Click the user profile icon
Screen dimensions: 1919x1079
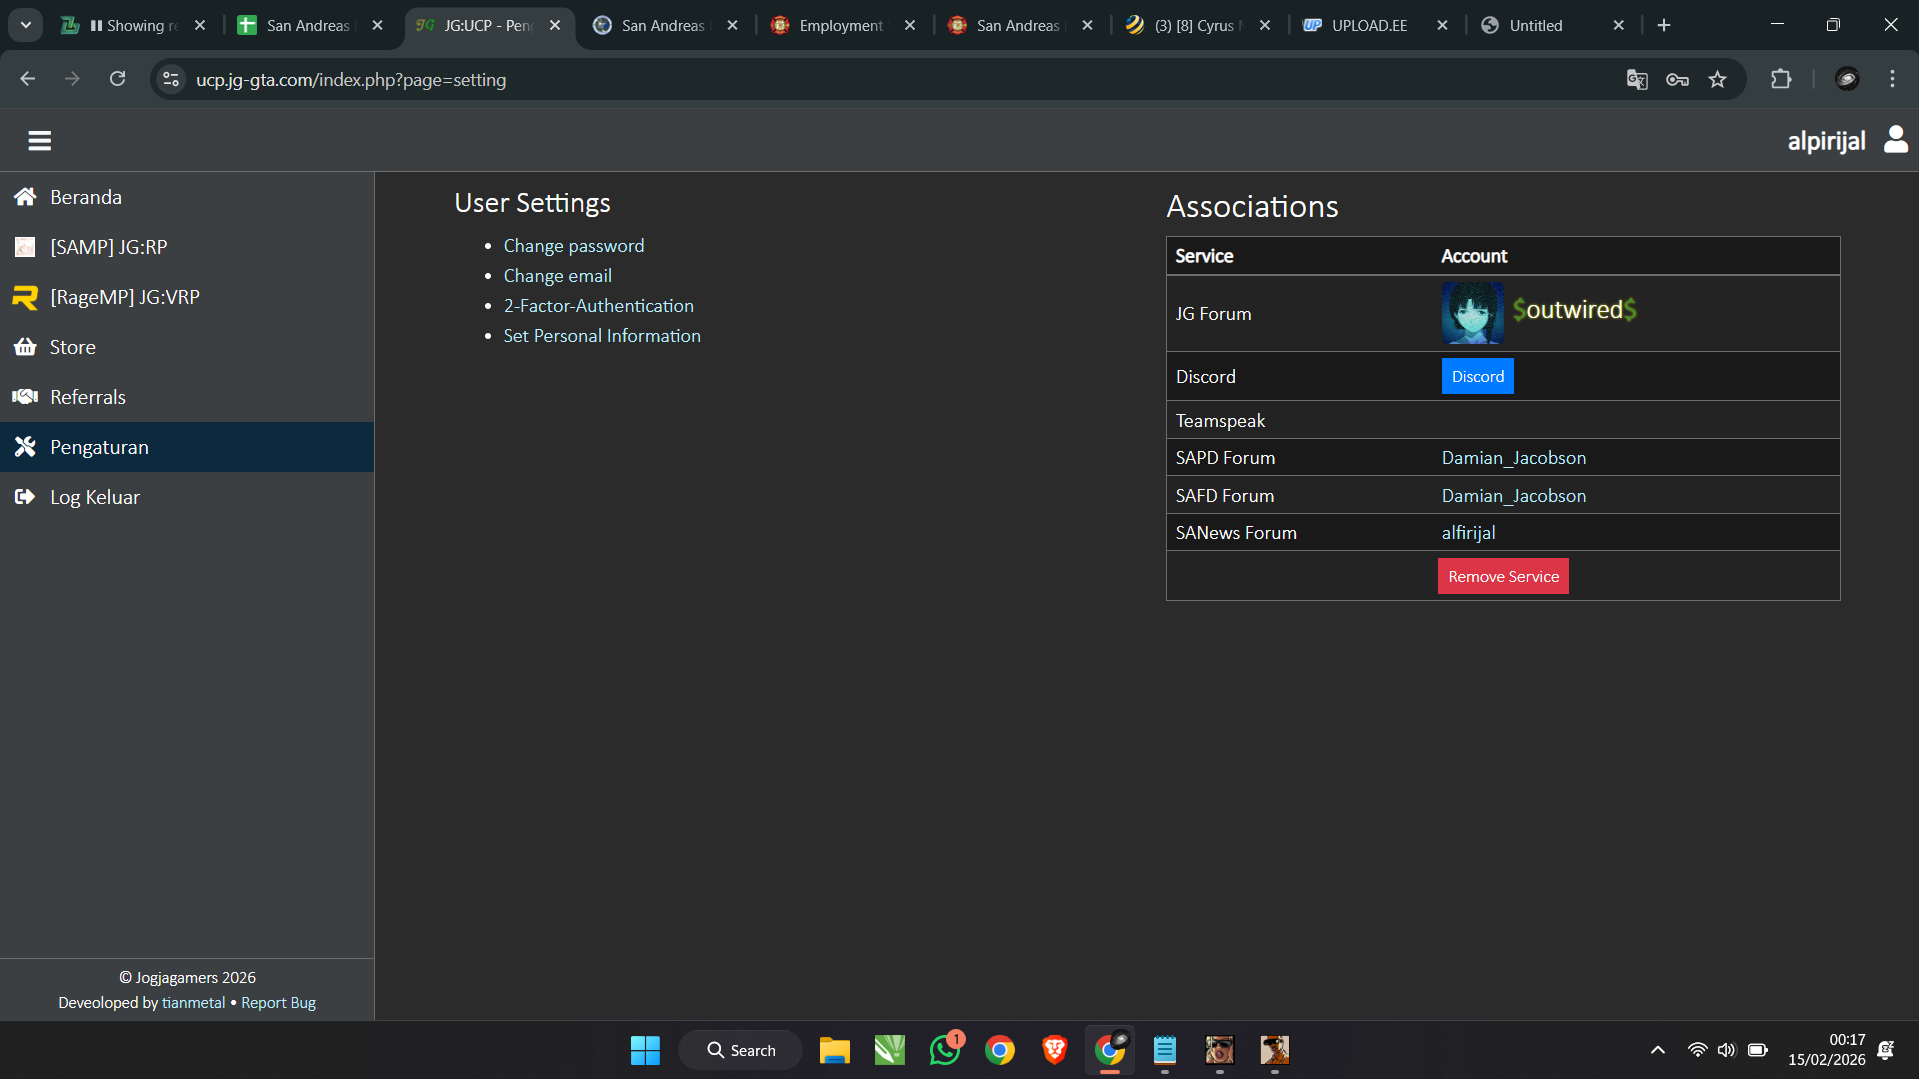pyautogui.click(x=1895, y=140)
